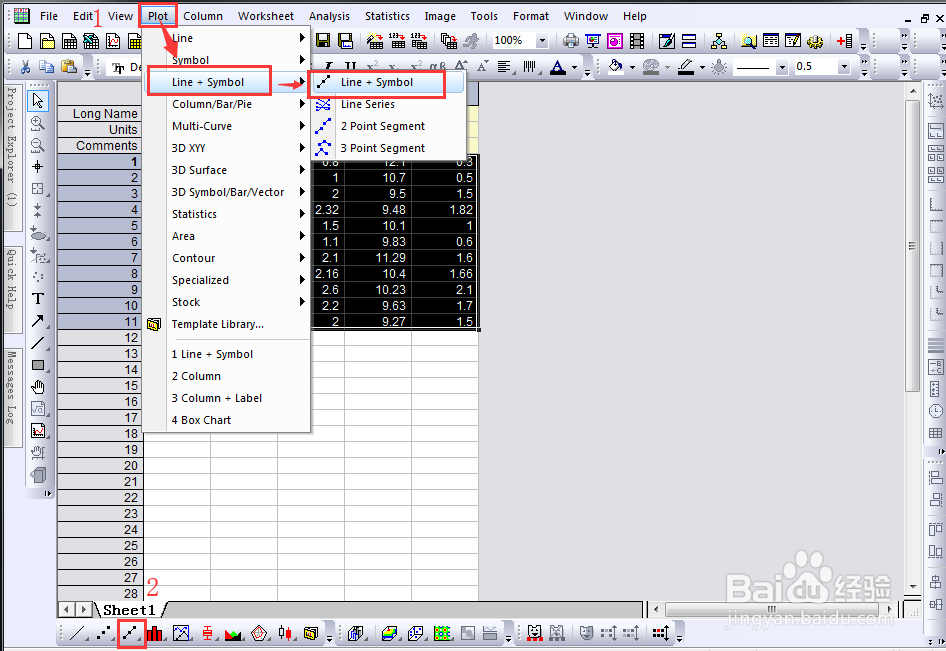Screen dimensions: 946x651
Task: Click the Scatter plot icon in bottom toolbar
Action: point(104,633)
